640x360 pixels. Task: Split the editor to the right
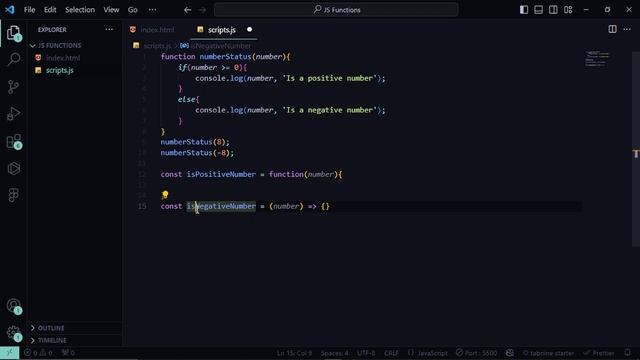coord(612,29)
